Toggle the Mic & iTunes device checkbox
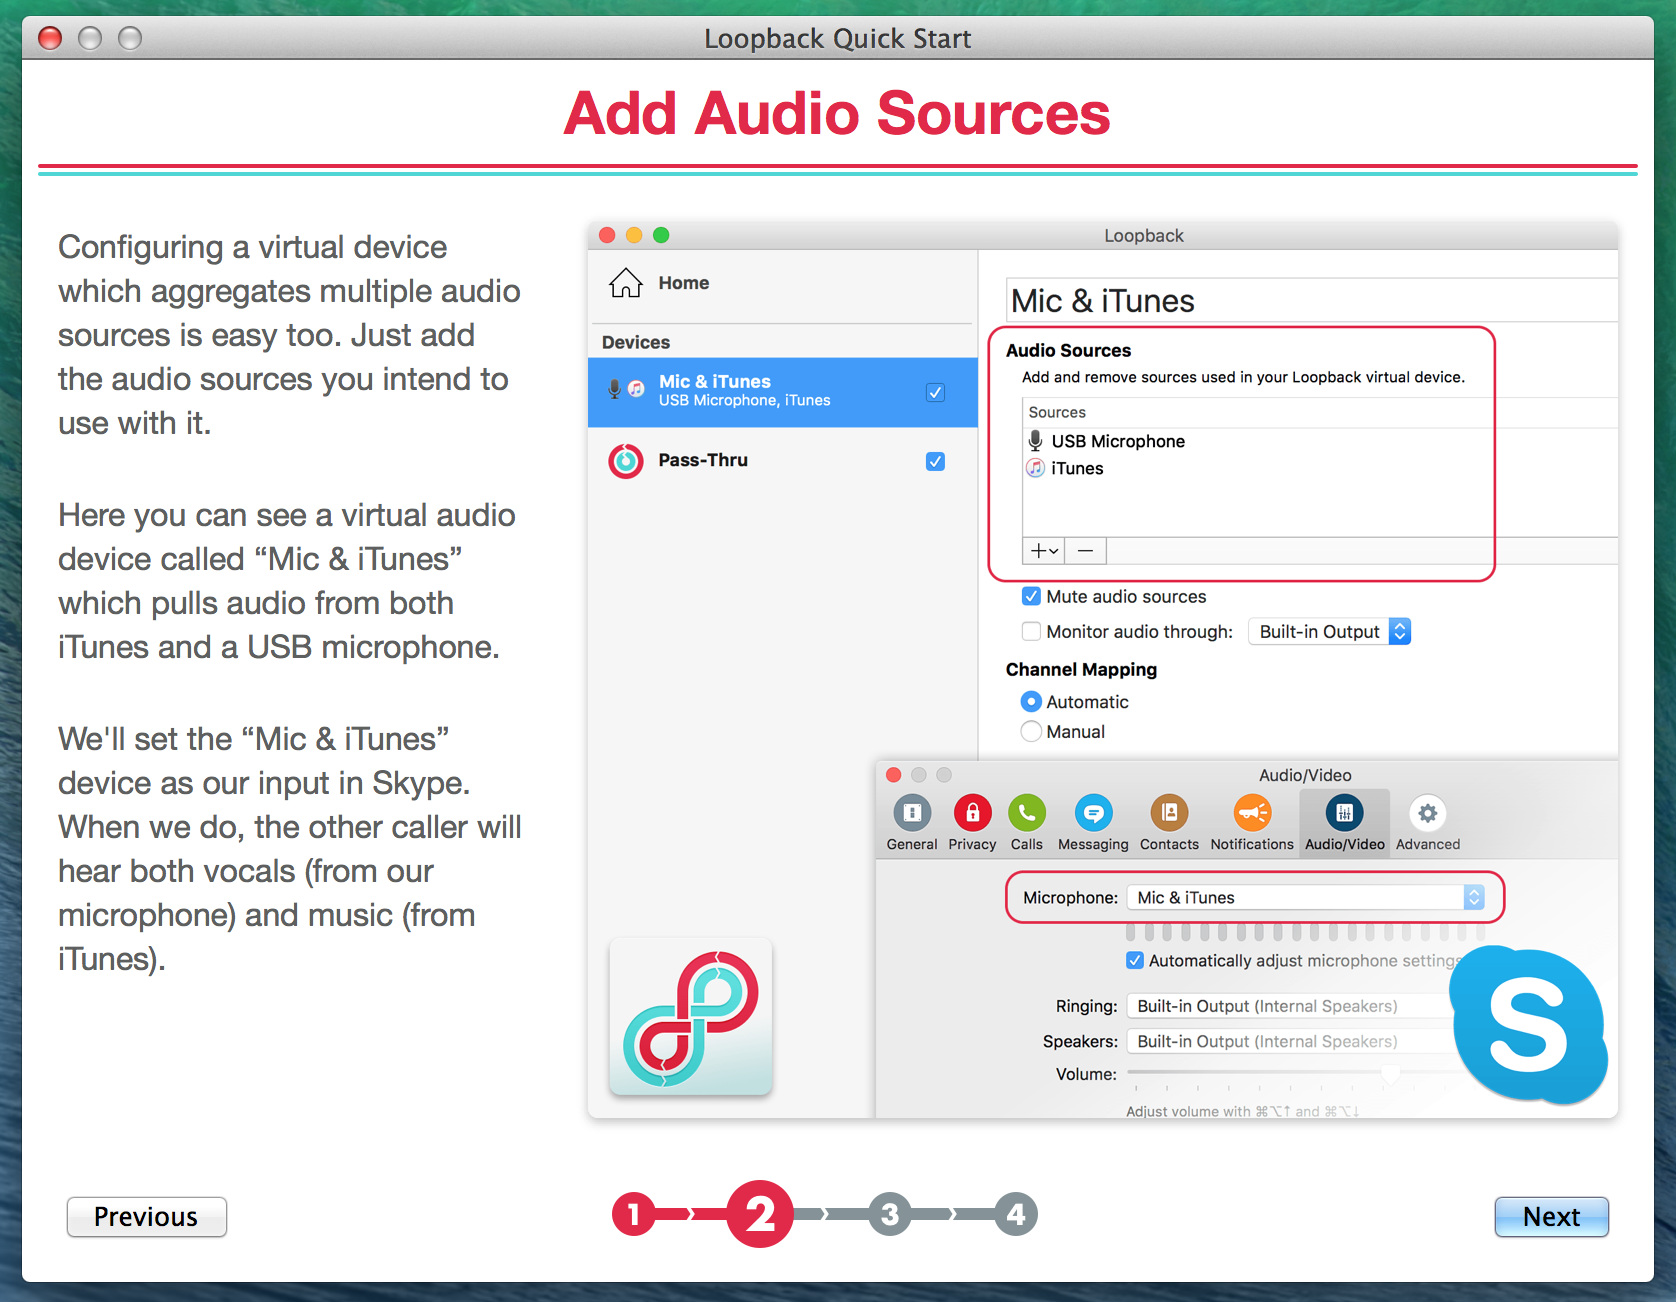This screenshot has height=1302, width=1676. [935, 392]
